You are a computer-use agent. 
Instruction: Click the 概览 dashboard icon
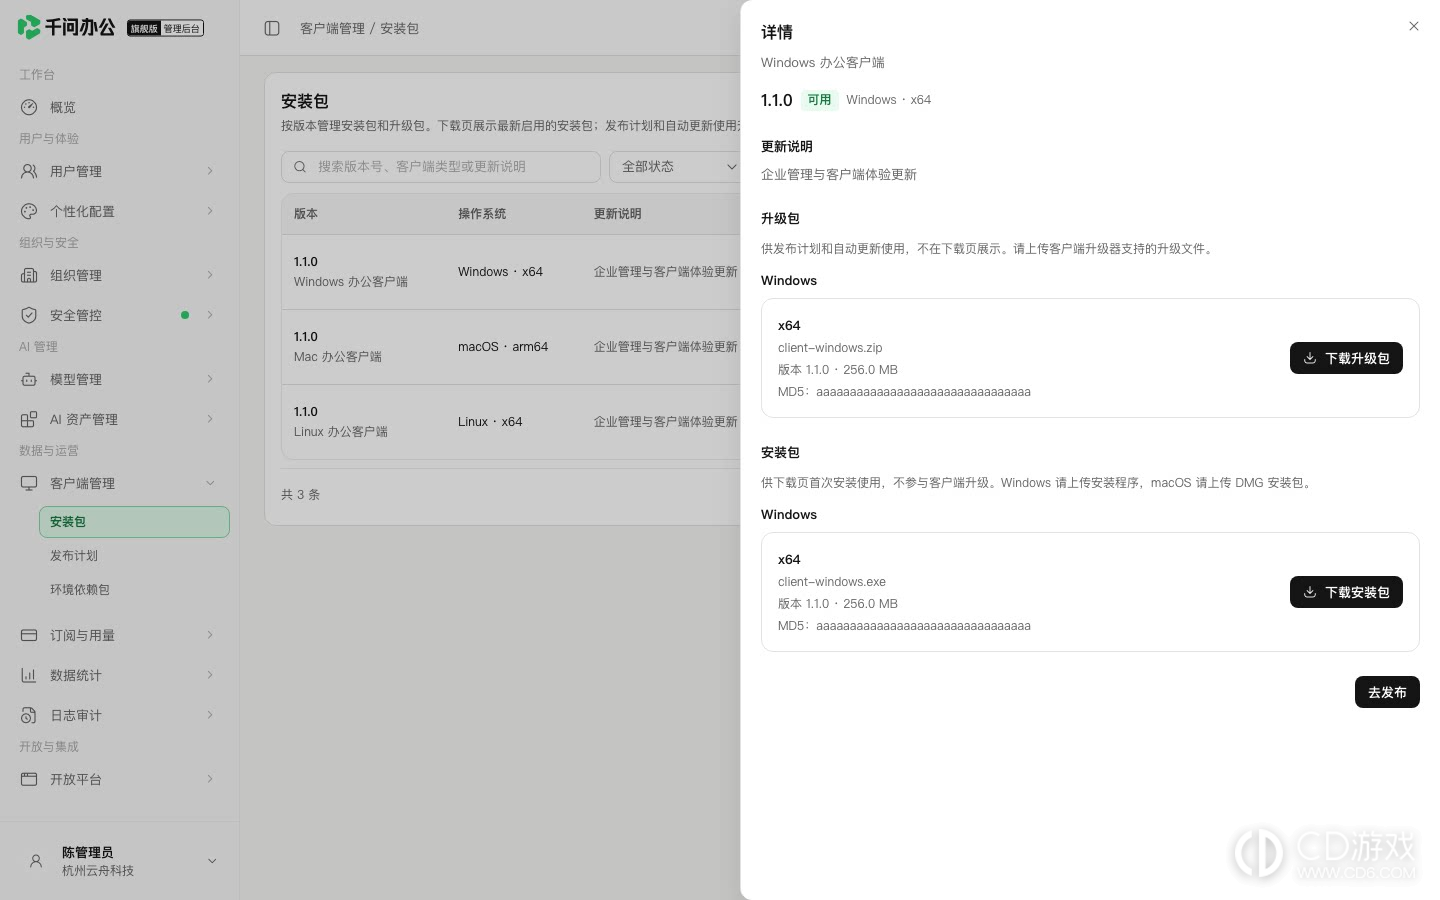(x=29, y=107)
